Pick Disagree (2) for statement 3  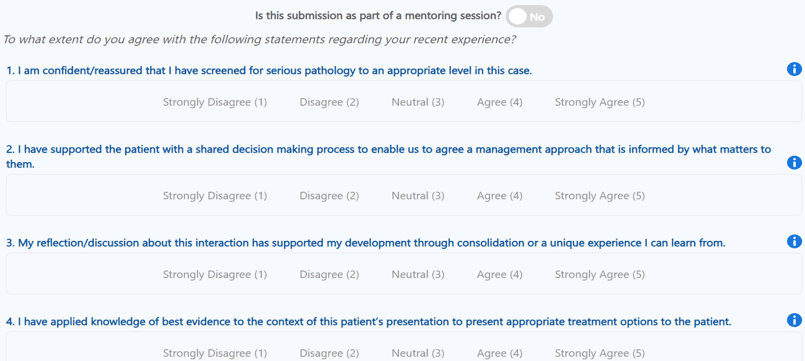pyautogui.click(x=329, y=275)
